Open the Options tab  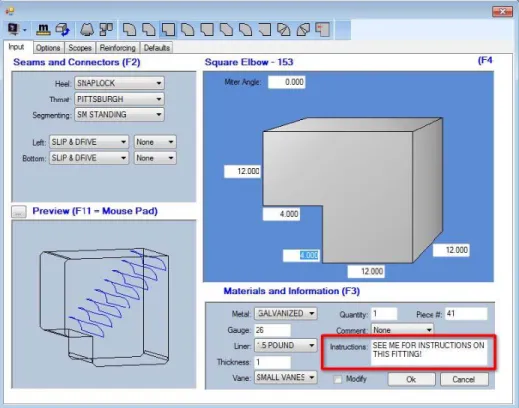click(48, 48)
